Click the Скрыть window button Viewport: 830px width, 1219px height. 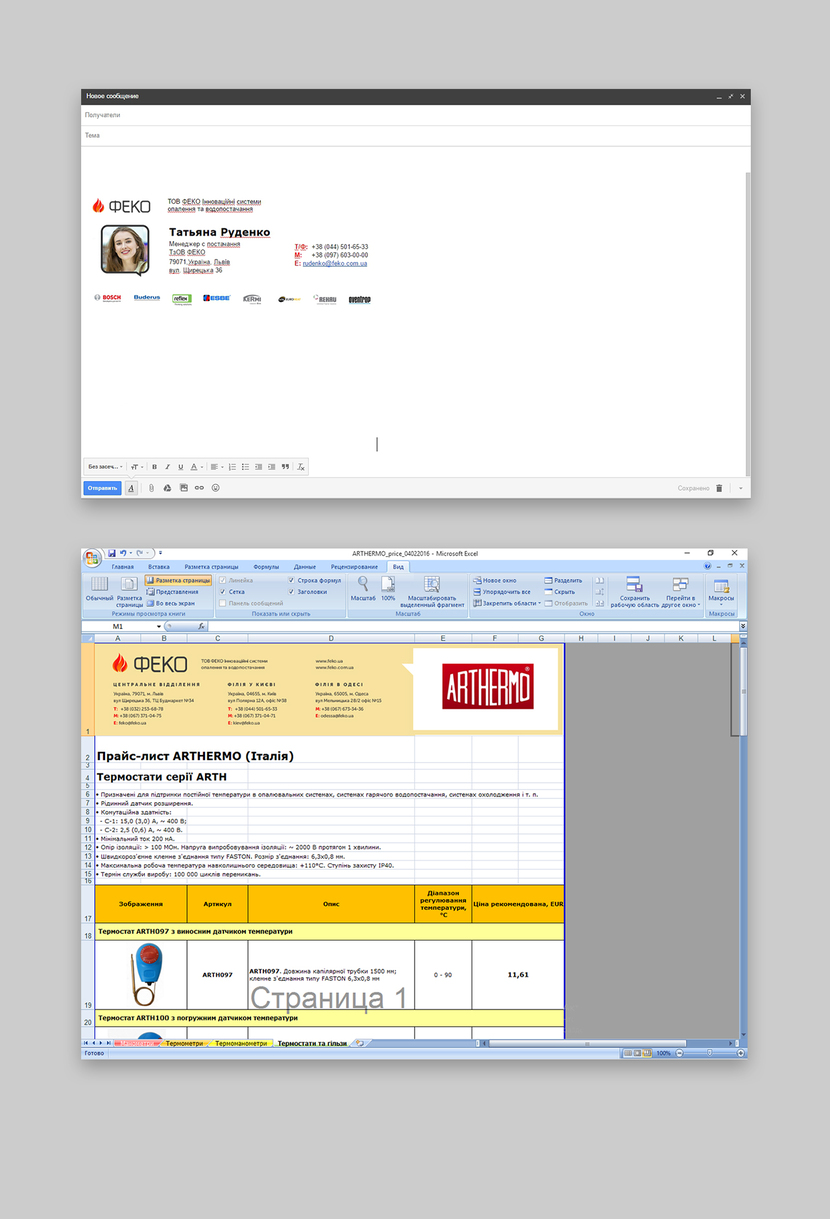tap(561, 592)
